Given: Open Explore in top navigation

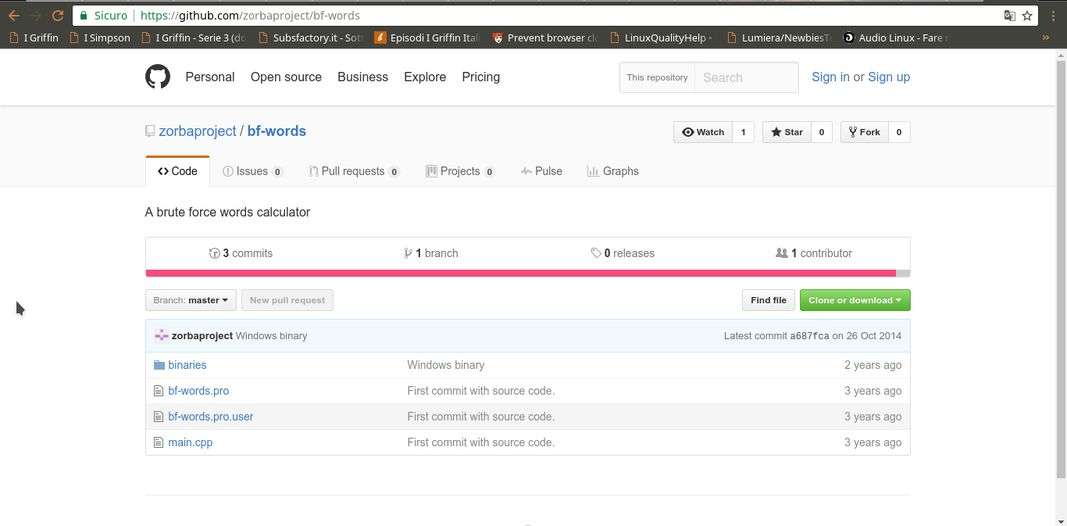Looking at the screenshot, I should [x=425, y=77].
